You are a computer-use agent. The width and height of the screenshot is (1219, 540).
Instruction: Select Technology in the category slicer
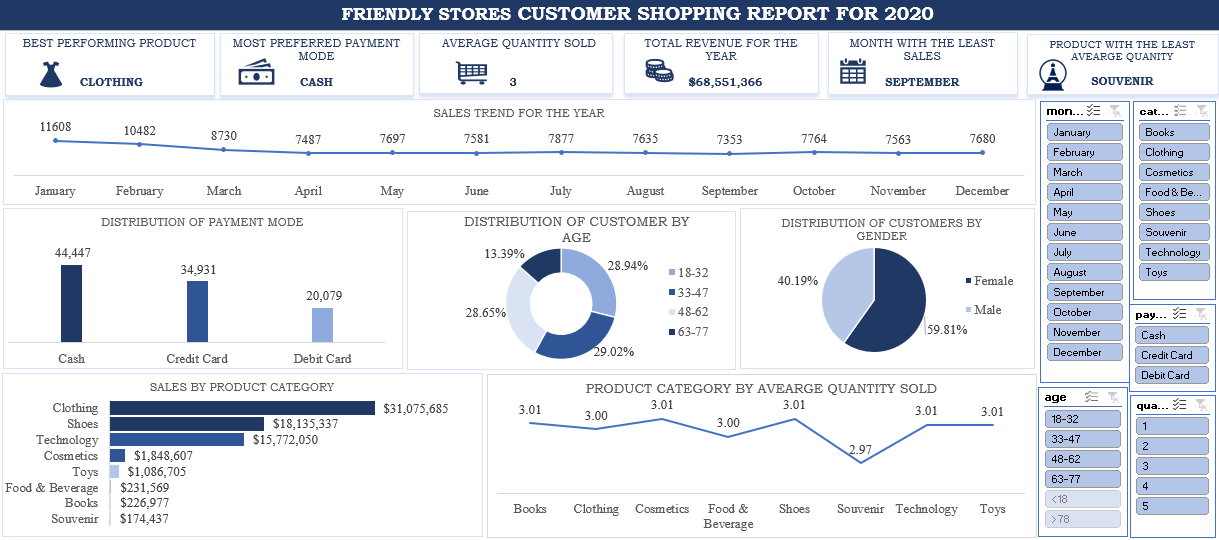pyautogui.click(x=1173, y=252)
